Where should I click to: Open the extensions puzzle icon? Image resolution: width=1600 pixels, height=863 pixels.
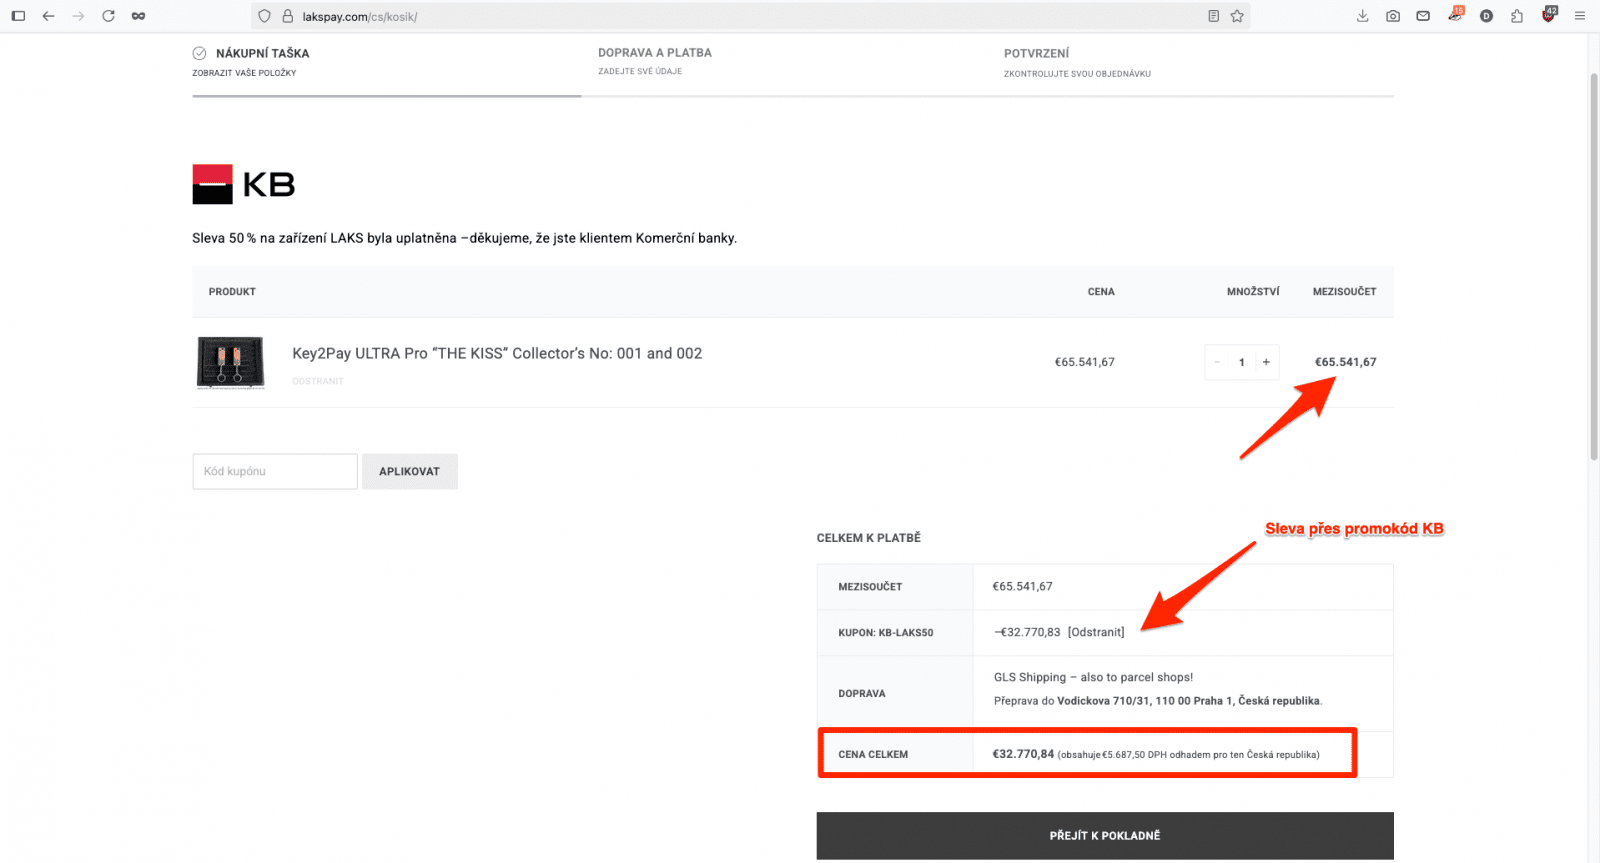(x=1517, y=16)
